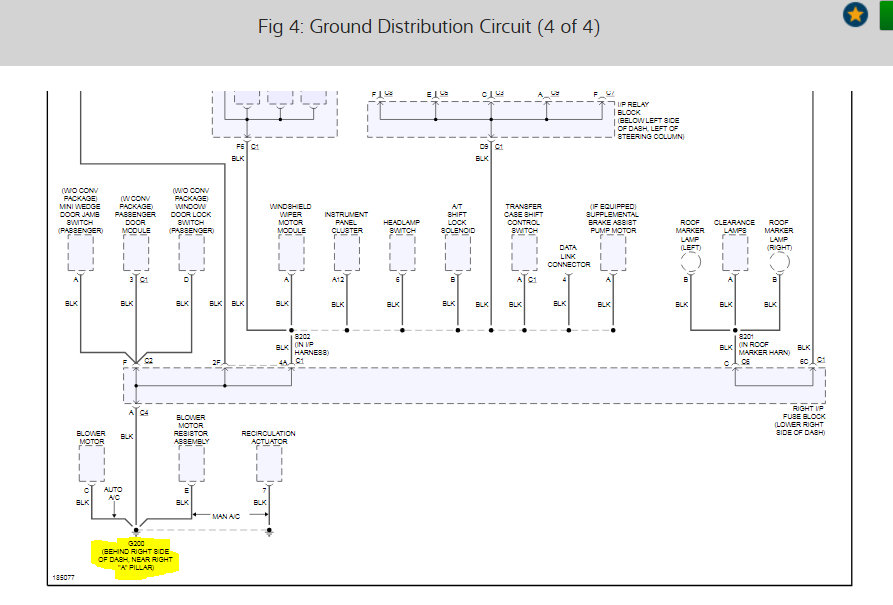Click the highlighted 'G200 (BEHIND RIGHT SIDE OF DASH' ground label
The height and width of the screenshot is (605, 893).
[136, 555]
